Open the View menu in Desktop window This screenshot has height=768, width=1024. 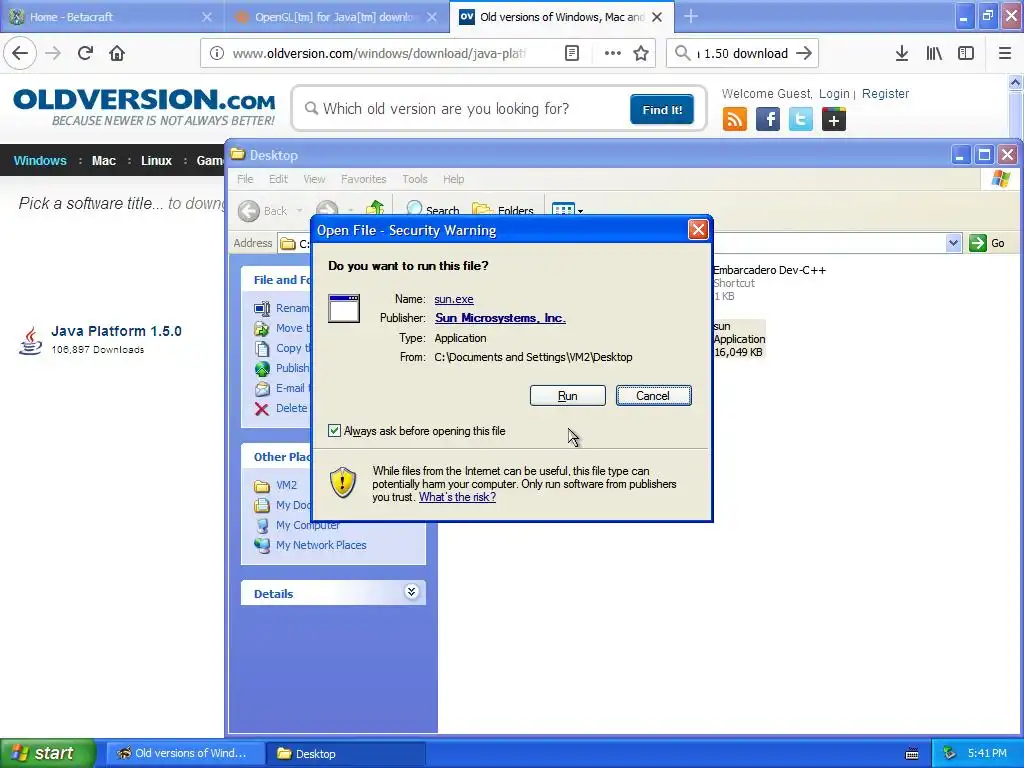tap(314, 179)
